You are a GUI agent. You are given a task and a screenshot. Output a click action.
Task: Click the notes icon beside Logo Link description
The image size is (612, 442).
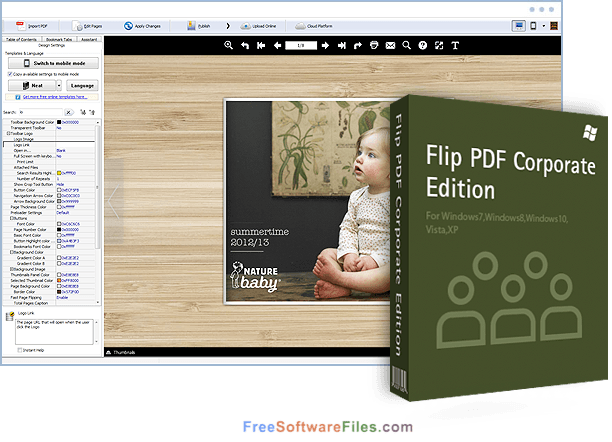coord(10,316)
